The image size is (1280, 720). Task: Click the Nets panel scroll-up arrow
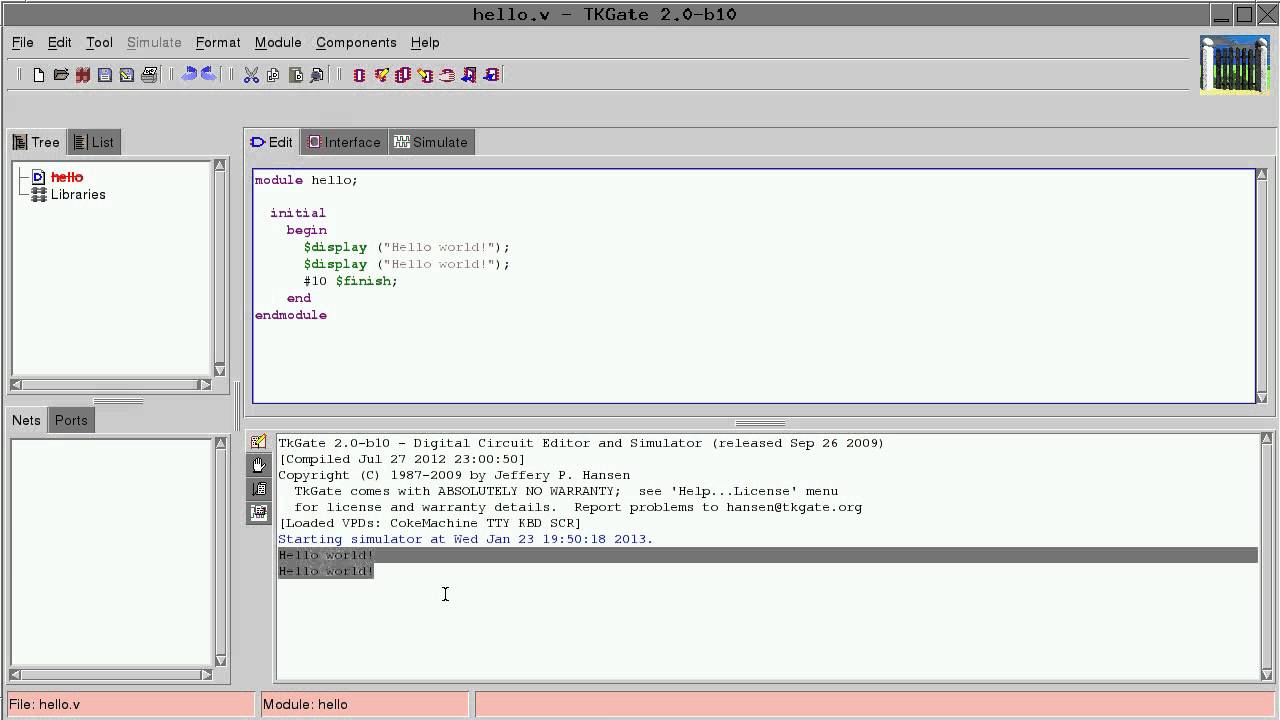click(x=220, y=443)
